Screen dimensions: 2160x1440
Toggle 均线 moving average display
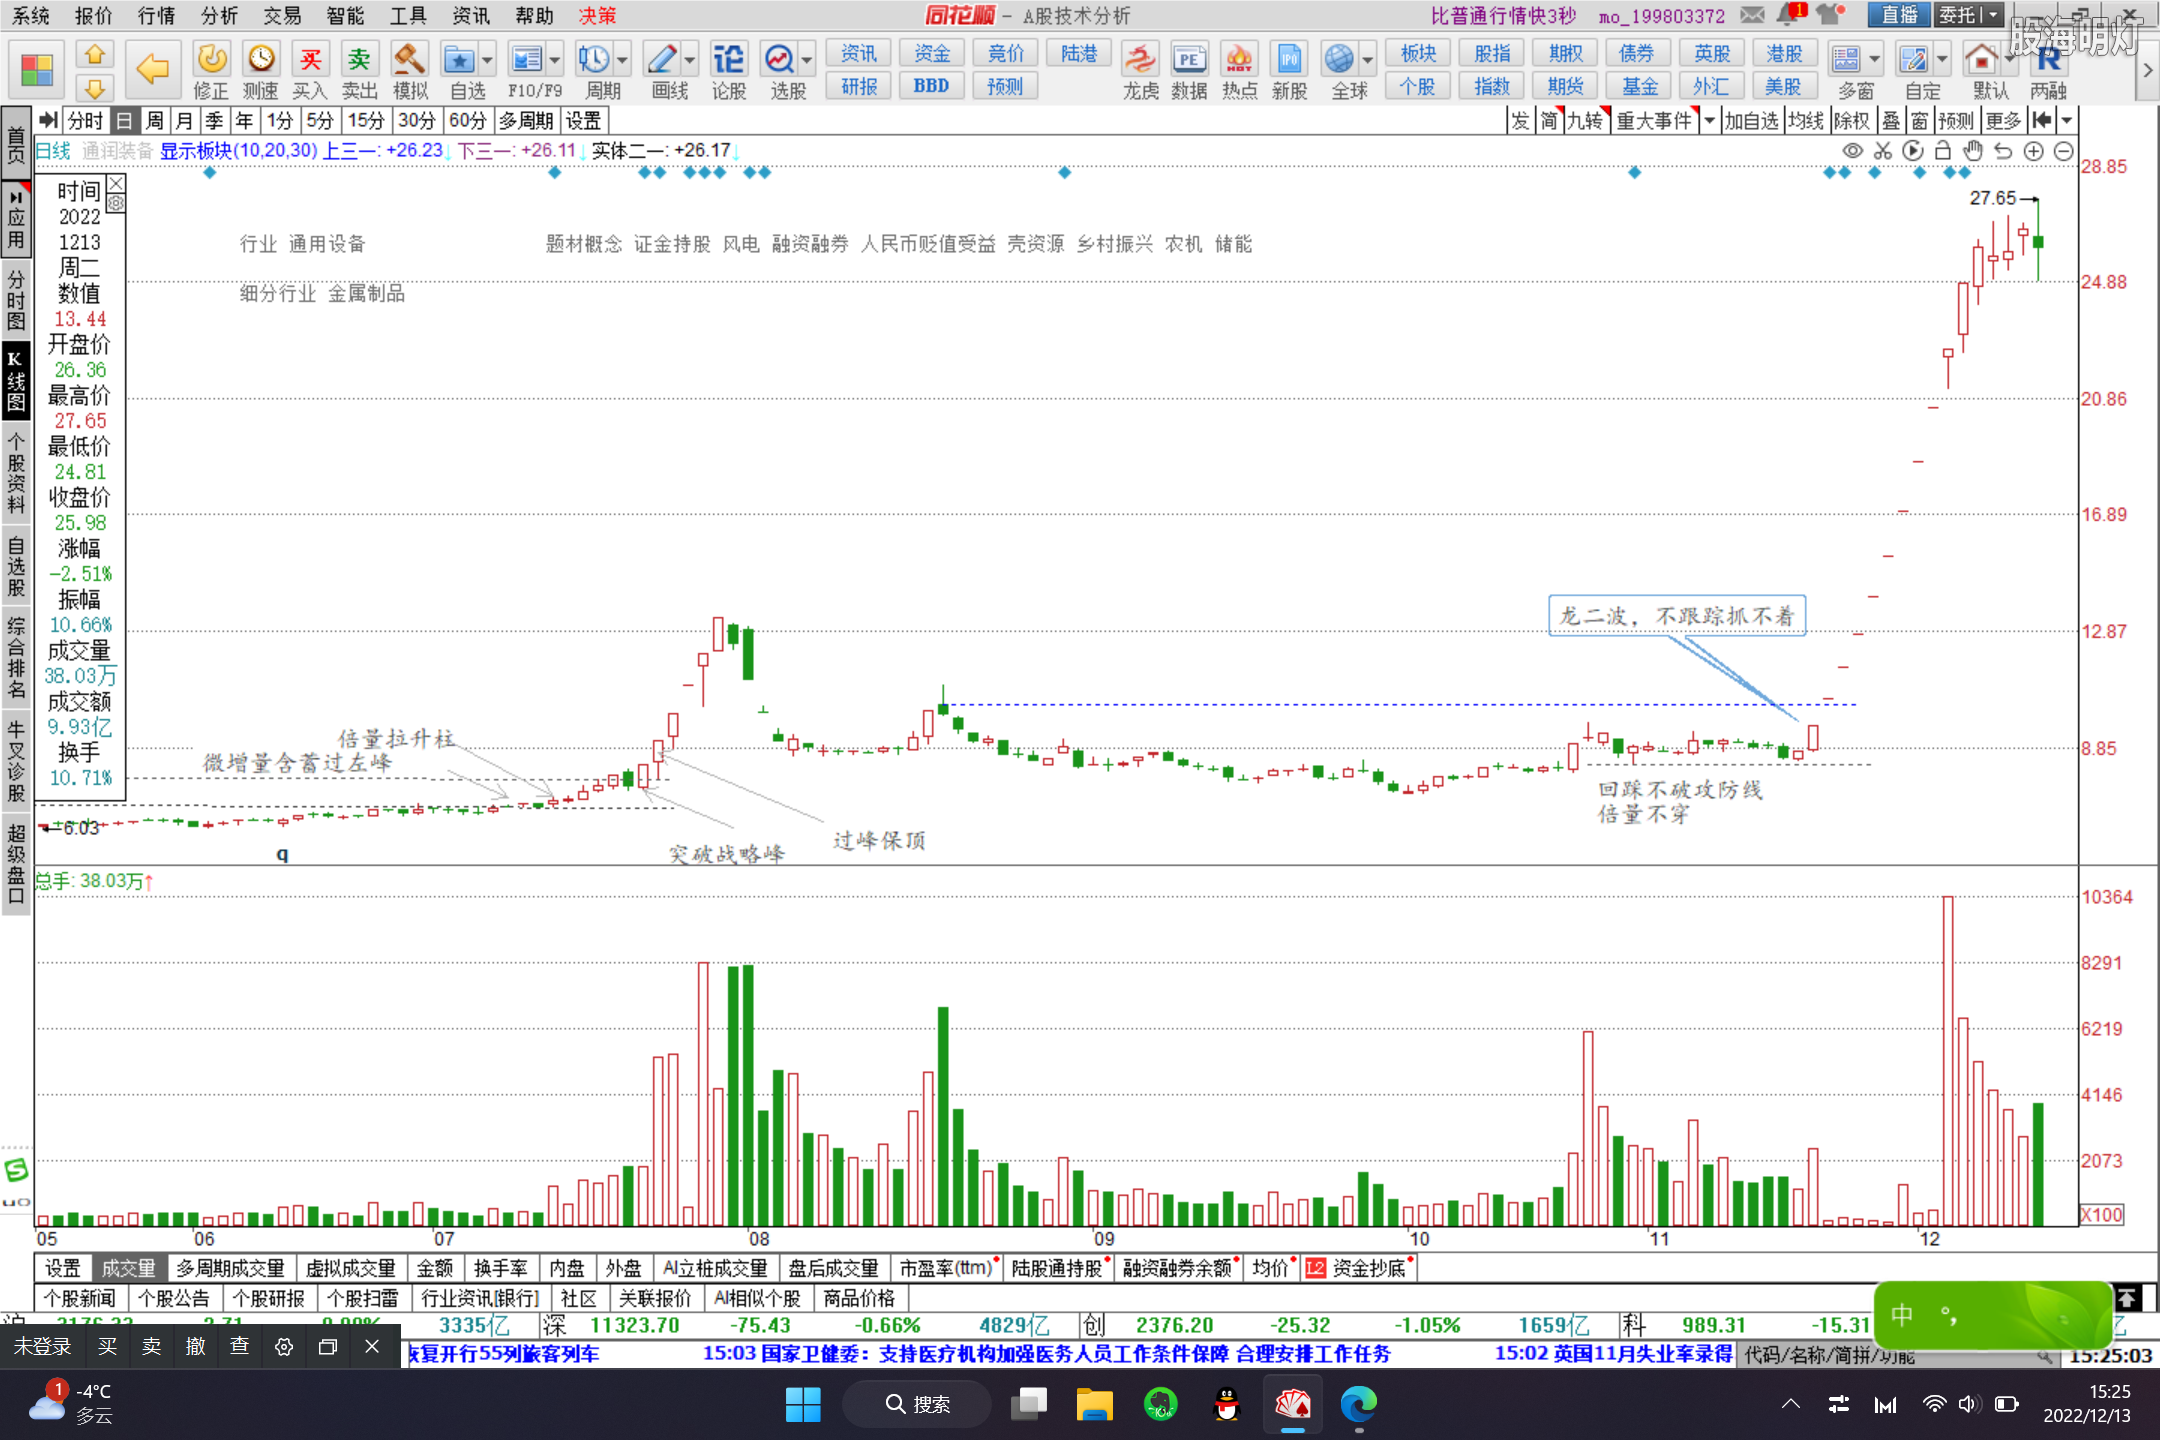click(1806, 121)
